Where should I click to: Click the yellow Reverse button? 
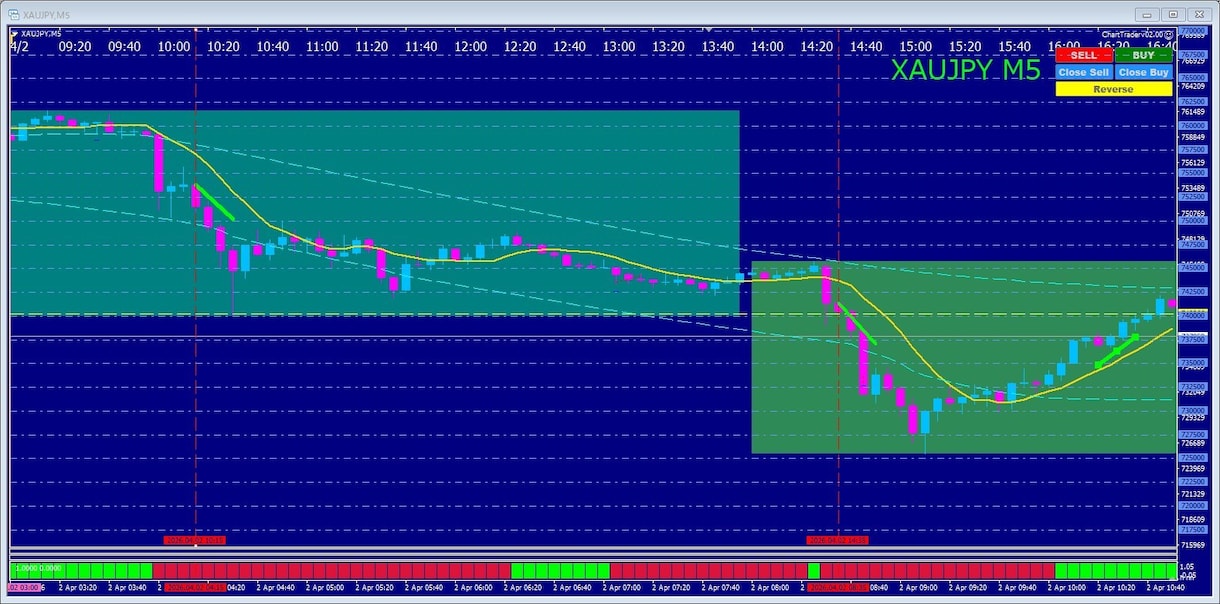pos(1114,89)
